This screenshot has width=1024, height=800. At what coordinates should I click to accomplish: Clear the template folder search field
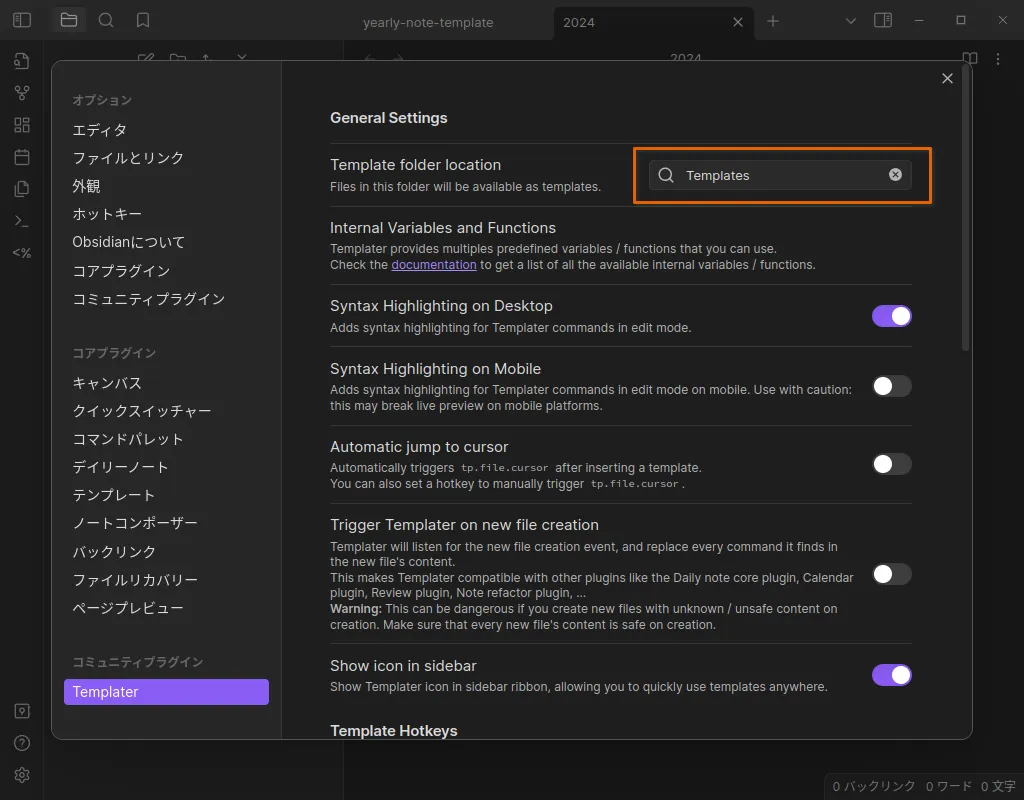[895, 175]
